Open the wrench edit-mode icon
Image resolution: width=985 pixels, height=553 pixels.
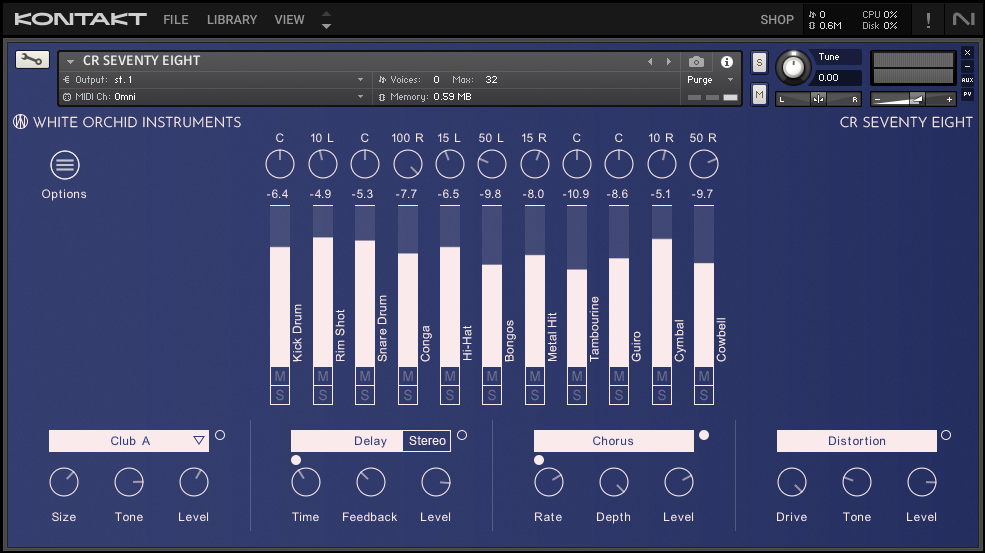tap(32, 60)
